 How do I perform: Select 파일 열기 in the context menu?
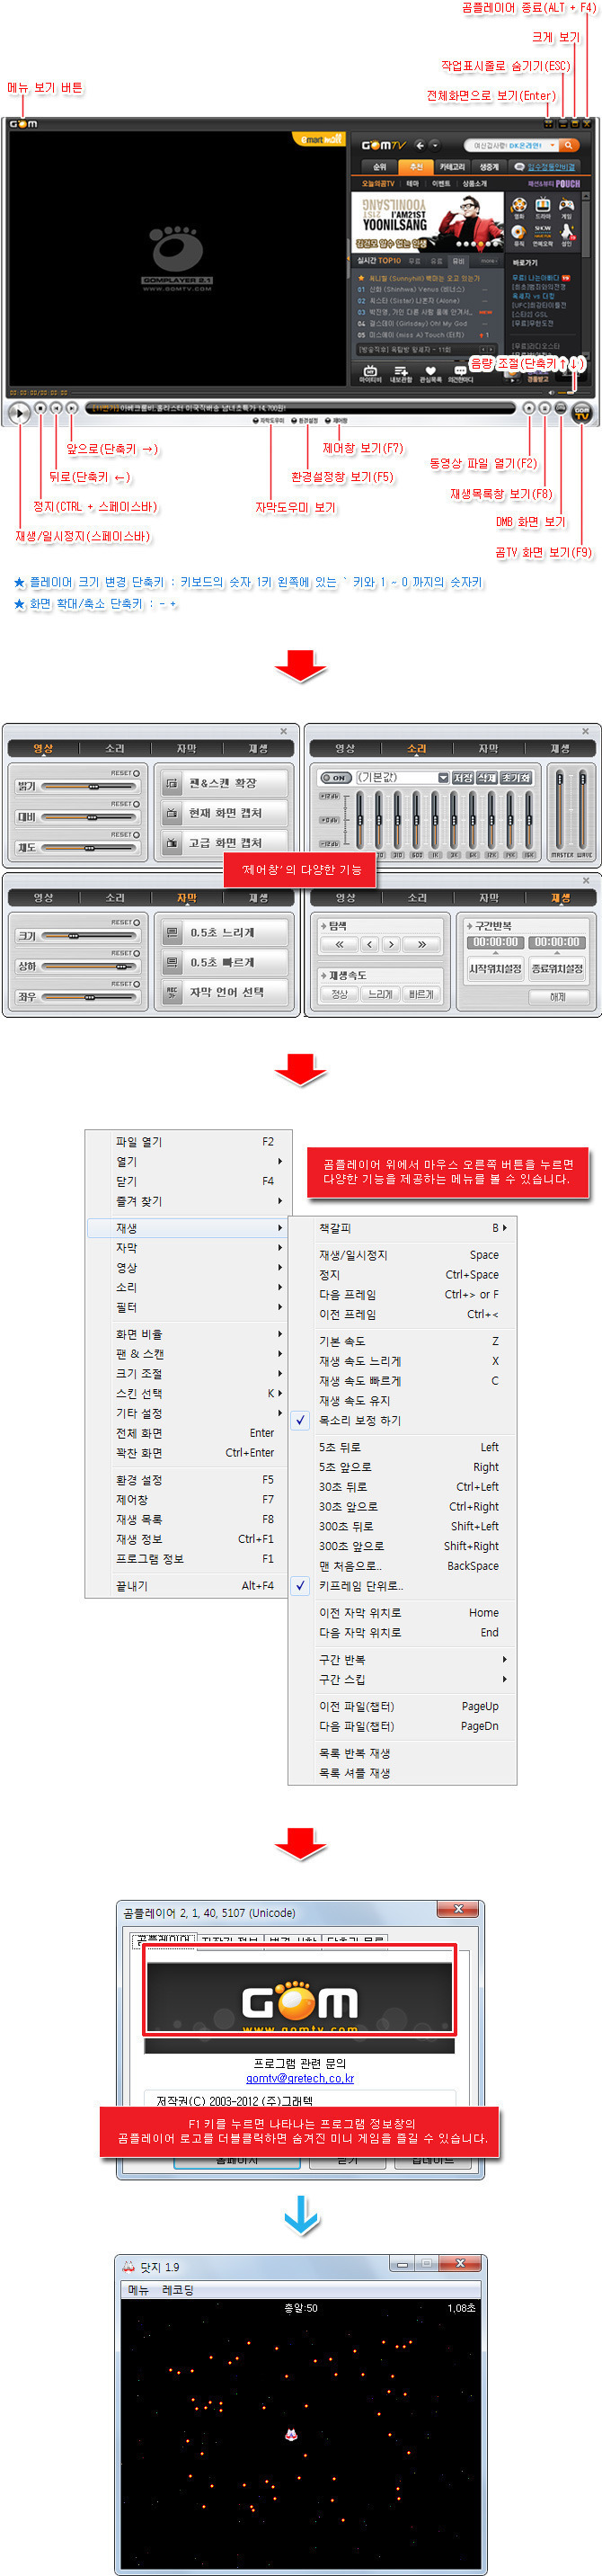(x=187, y=1141)
